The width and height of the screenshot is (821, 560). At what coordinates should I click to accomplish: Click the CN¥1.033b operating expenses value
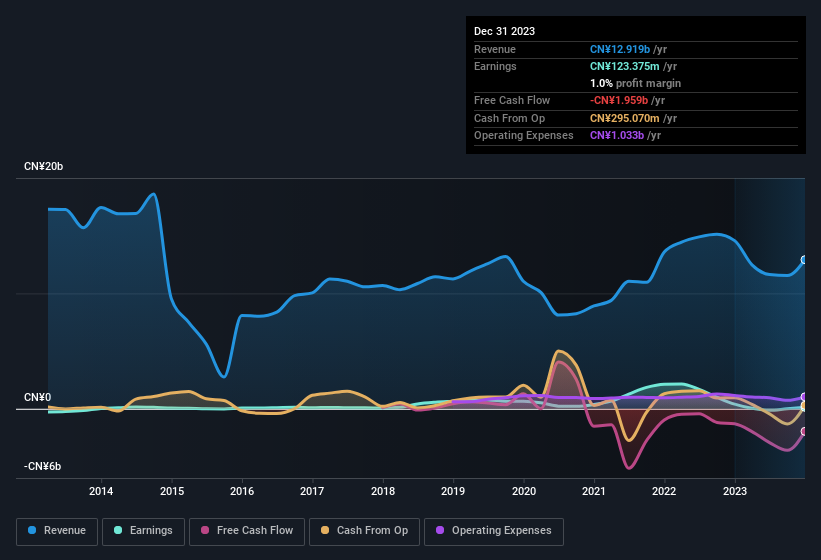point(617,135)
